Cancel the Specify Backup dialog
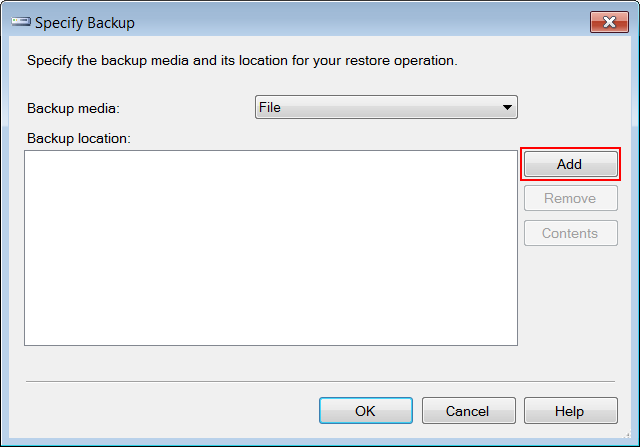 (x=469, y=411)
